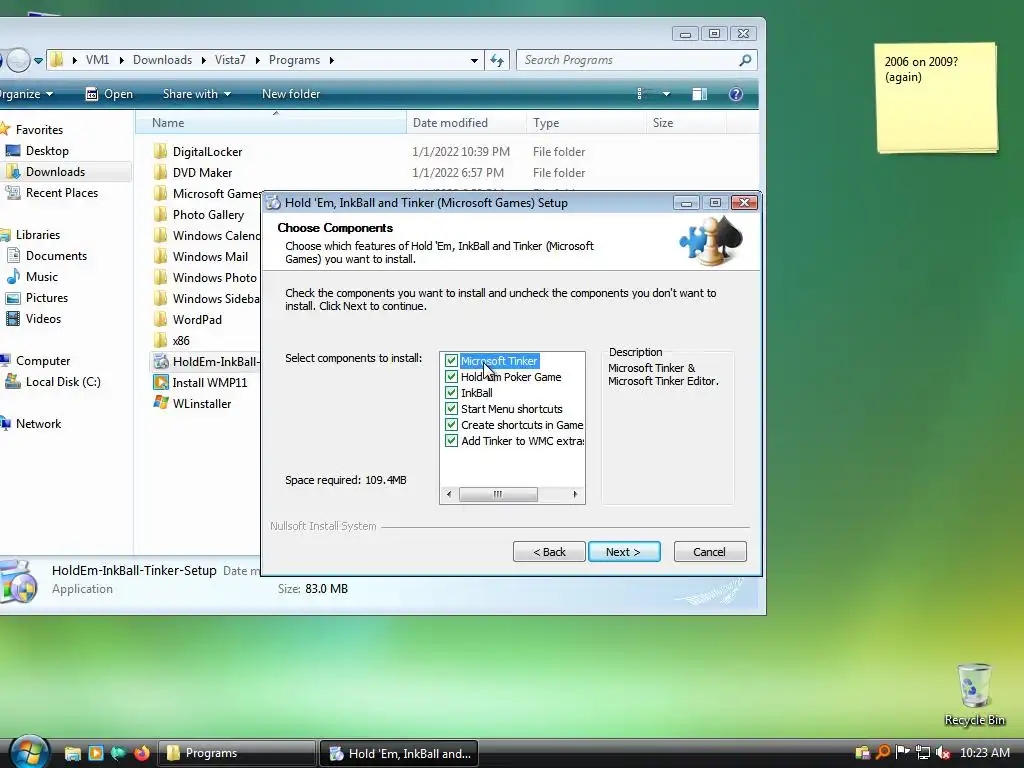Sort by Date modified column header
1024x768 pixels.
pyautogui.click(x=466, y=123)
